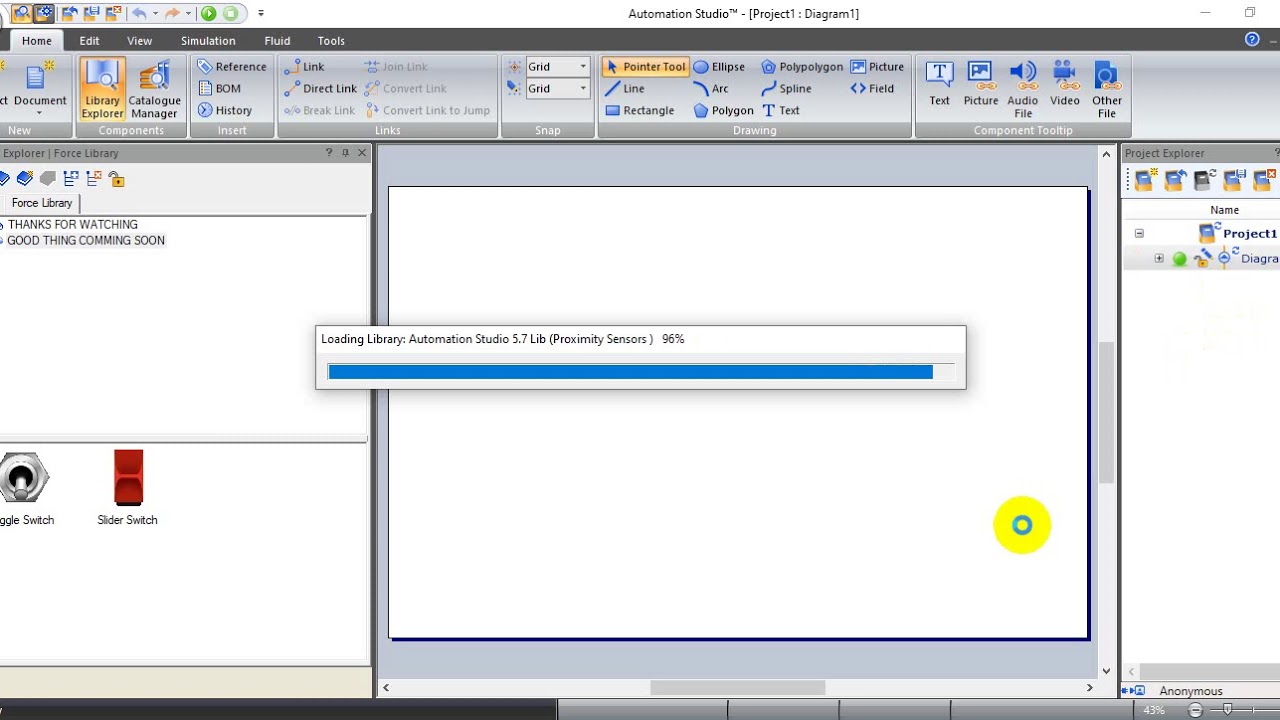Open the help icon at top right
Viewport: 1280px width, 720px height.
(1252, 40)
